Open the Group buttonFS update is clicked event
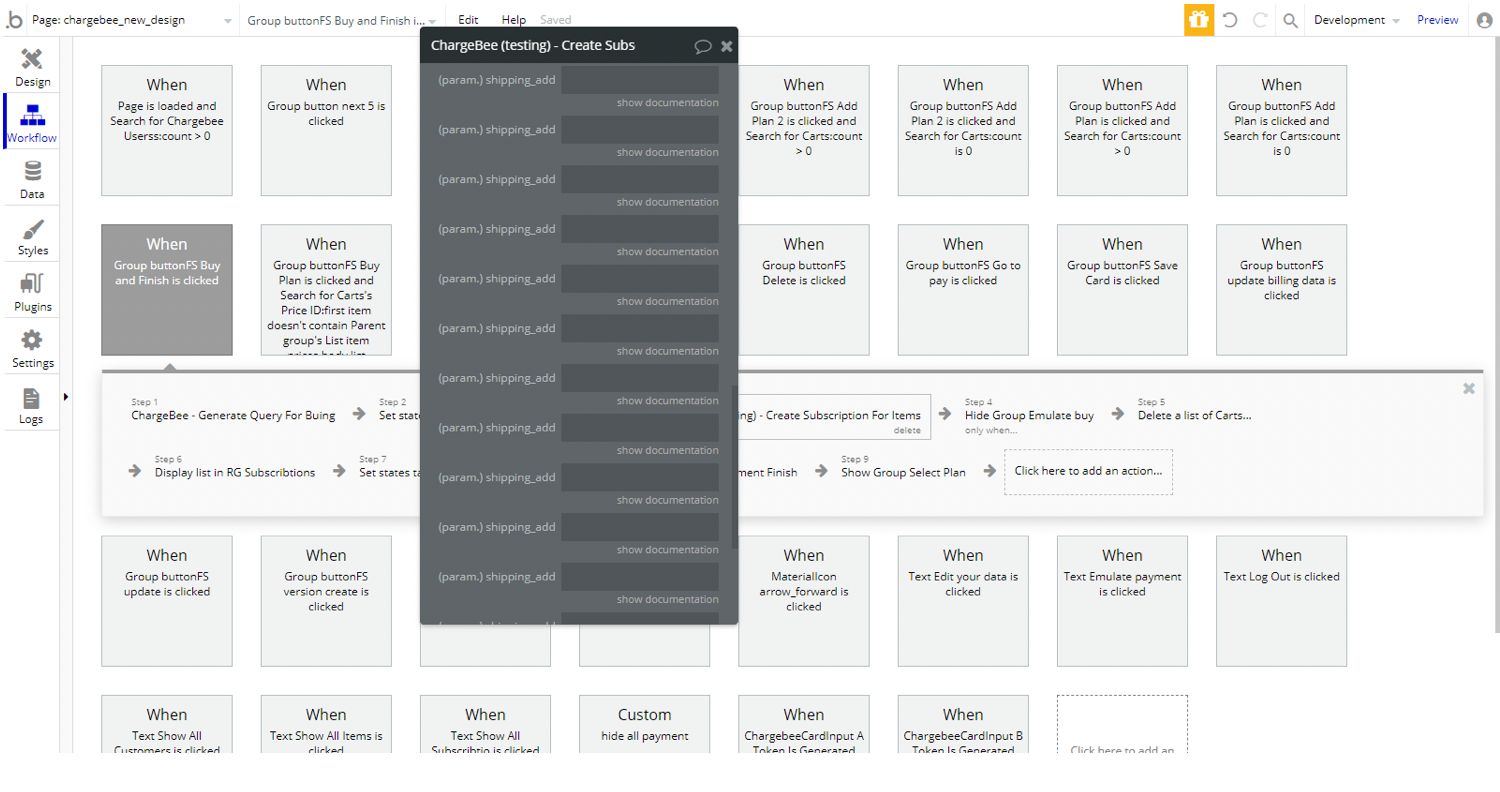Viewport: 1500px width, 792px height. pos(167,601)
